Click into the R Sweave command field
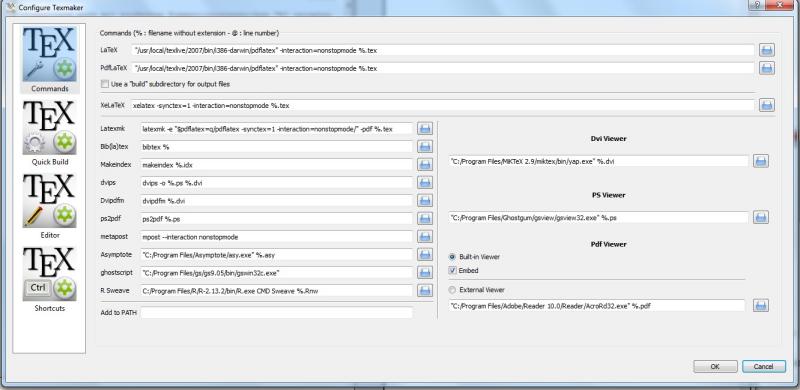800x390 pixels. click(x=276, y=290)
